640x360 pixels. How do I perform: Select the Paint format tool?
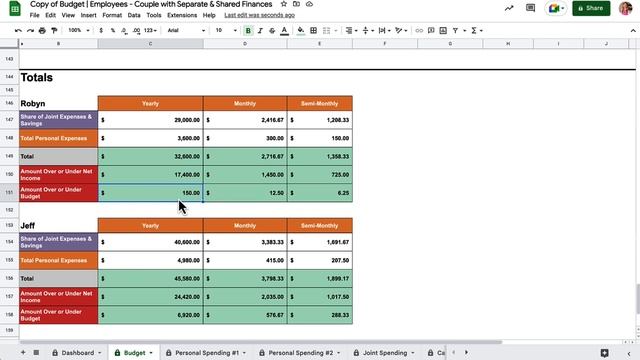[x=54, y=31]
